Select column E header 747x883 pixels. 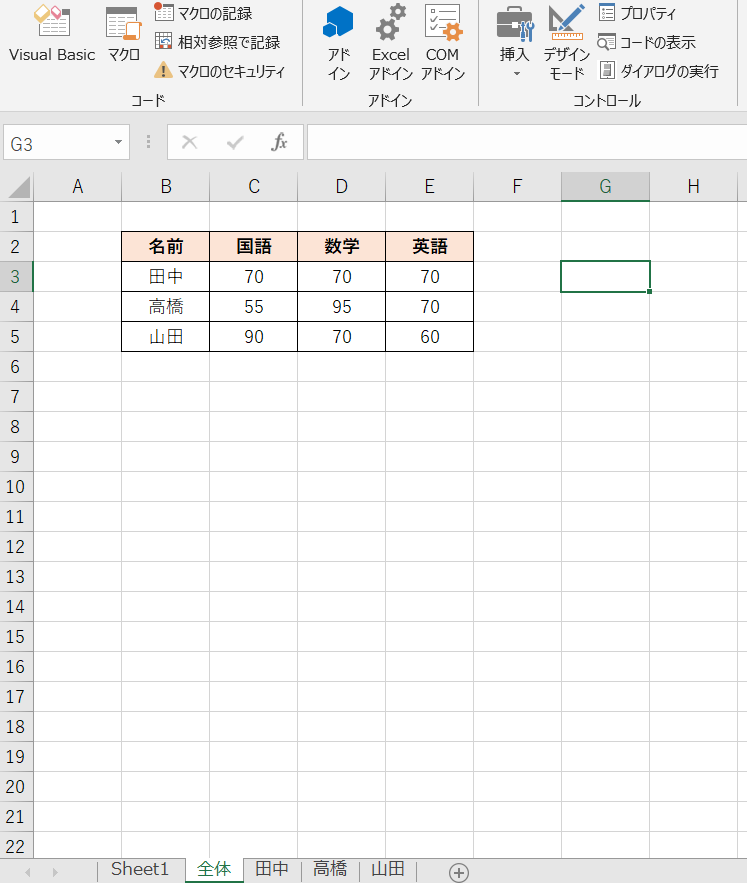point(429,186)
